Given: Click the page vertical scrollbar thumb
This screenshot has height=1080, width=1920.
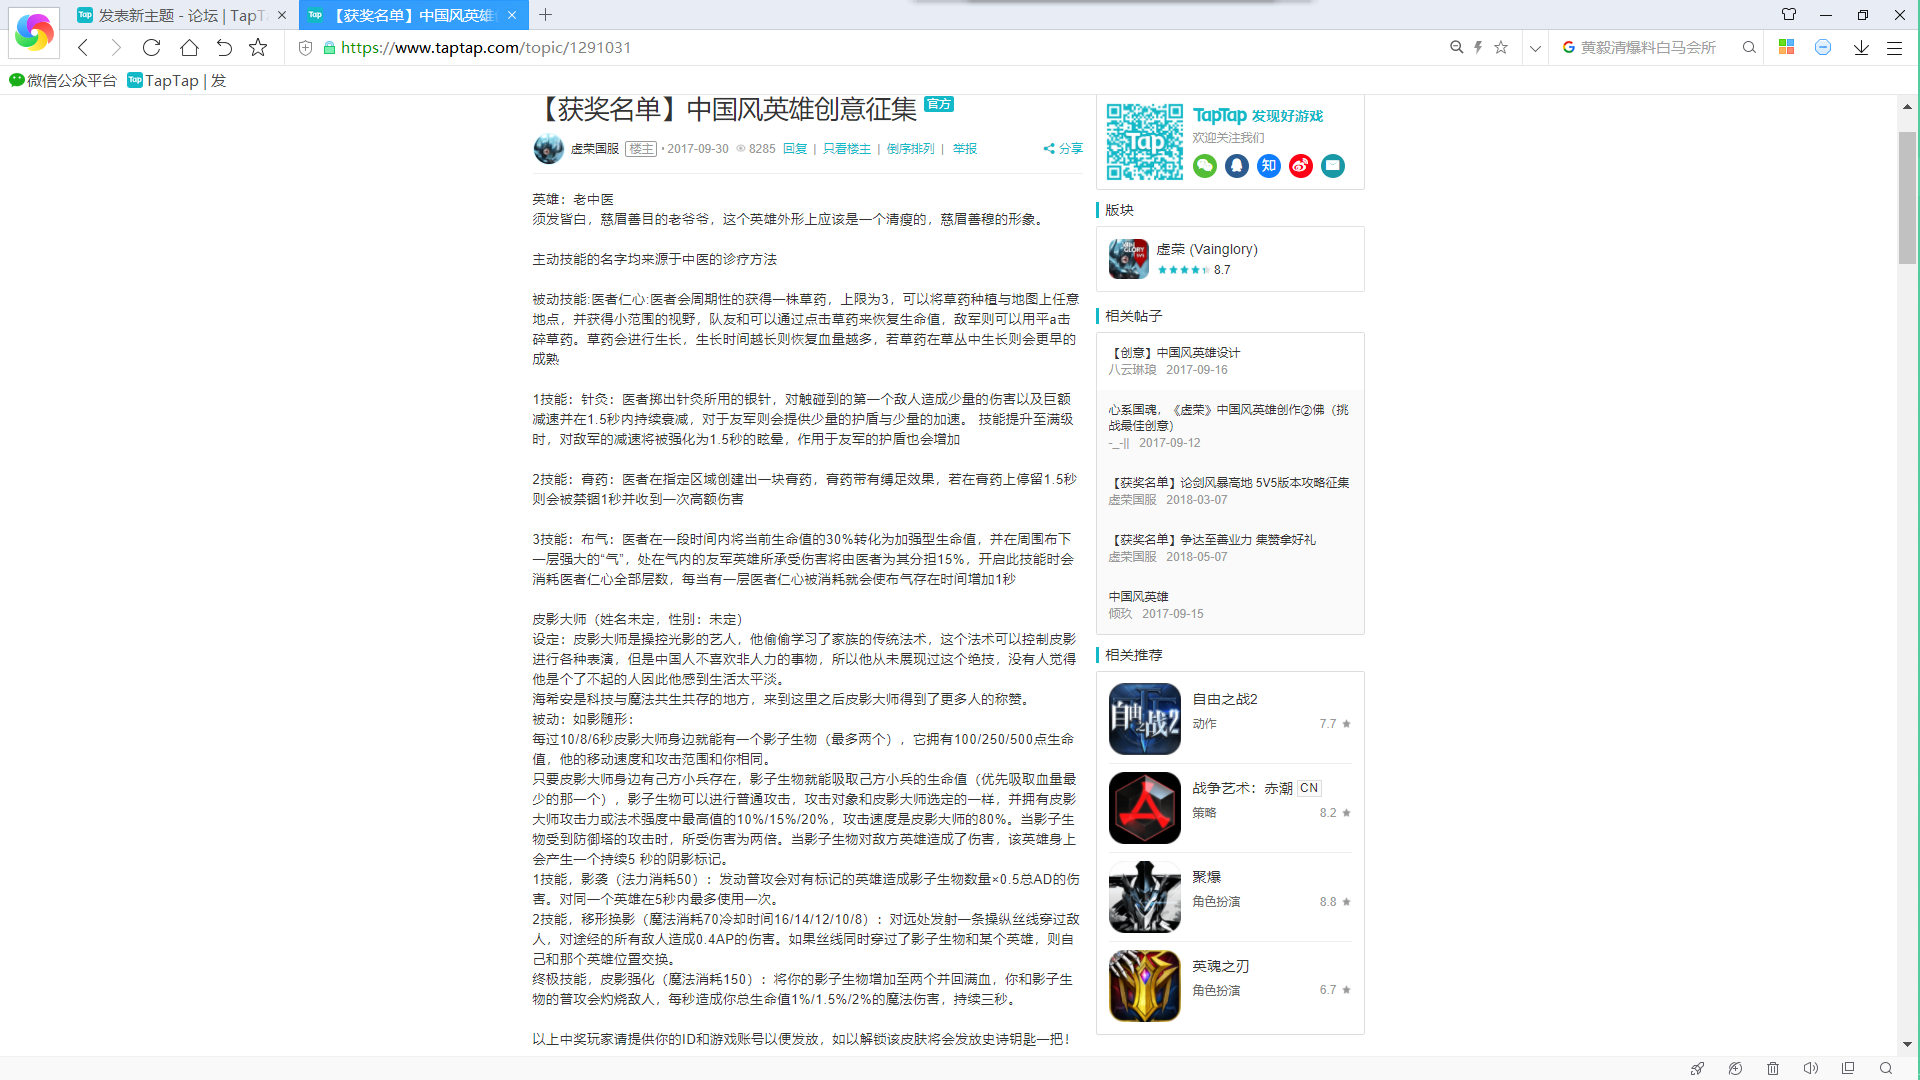Looking at the screenshot, I should pyautogui.click(x=1907, y=197).
